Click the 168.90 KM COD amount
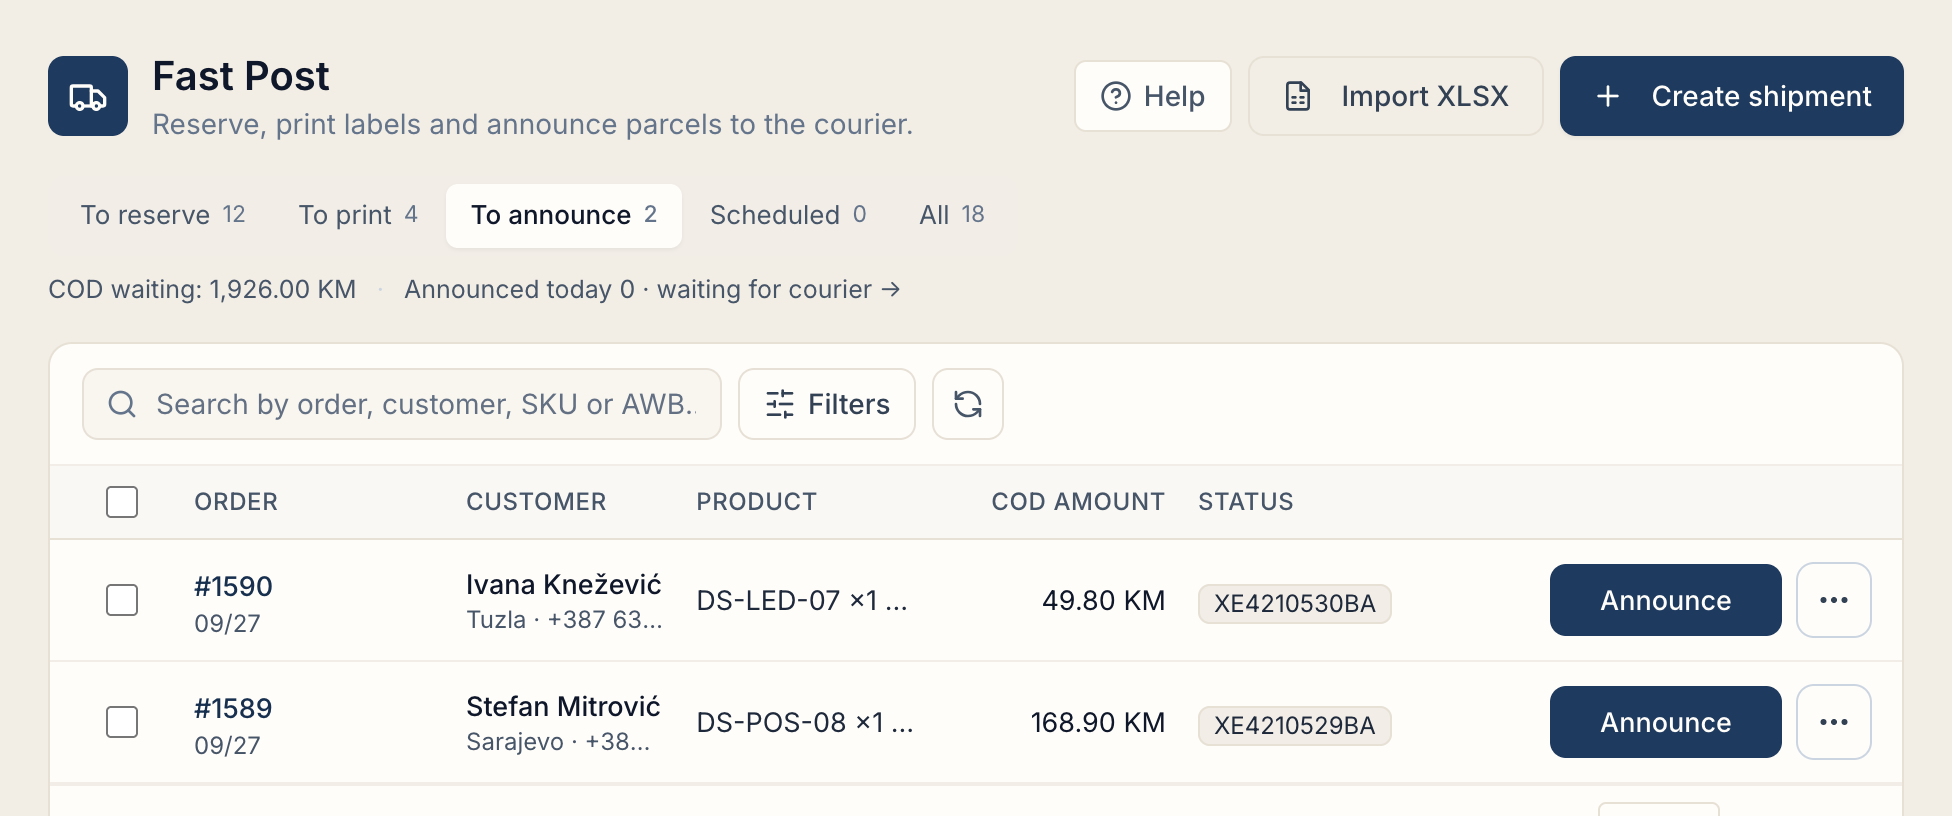This screenshot has width=1952, height=816. [x=1098, y=723]
